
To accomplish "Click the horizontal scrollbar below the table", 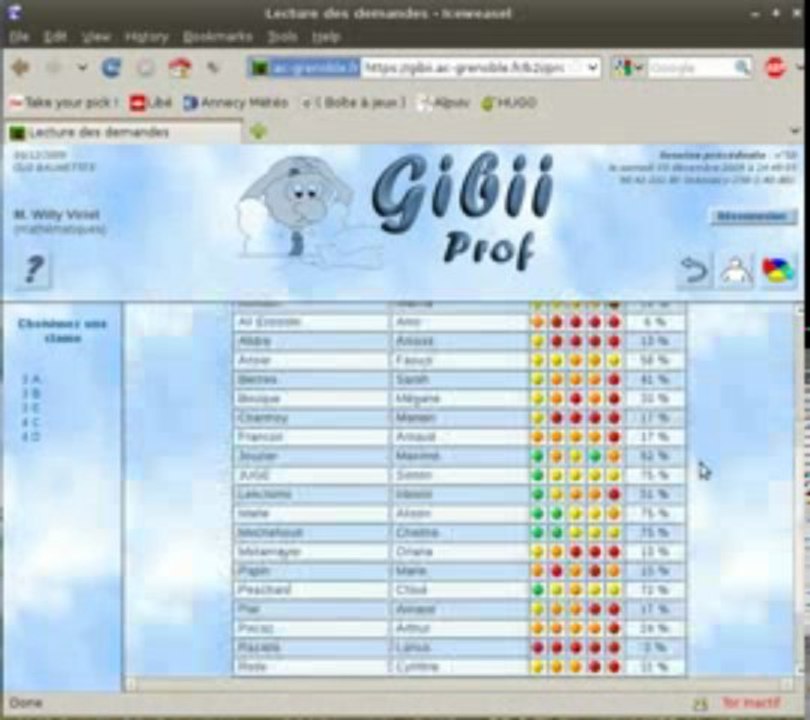I will point(460,685).
